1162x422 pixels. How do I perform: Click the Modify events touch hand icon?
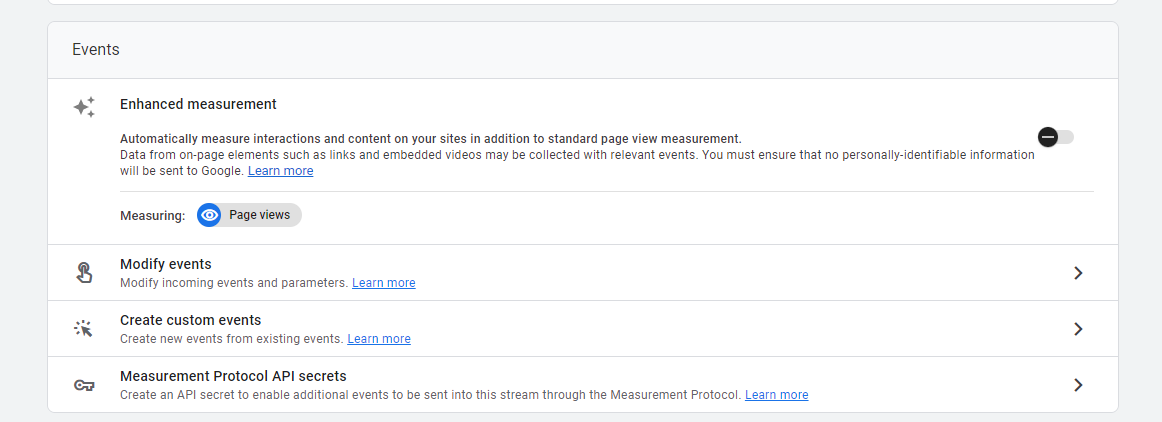[x=84, y=273]
